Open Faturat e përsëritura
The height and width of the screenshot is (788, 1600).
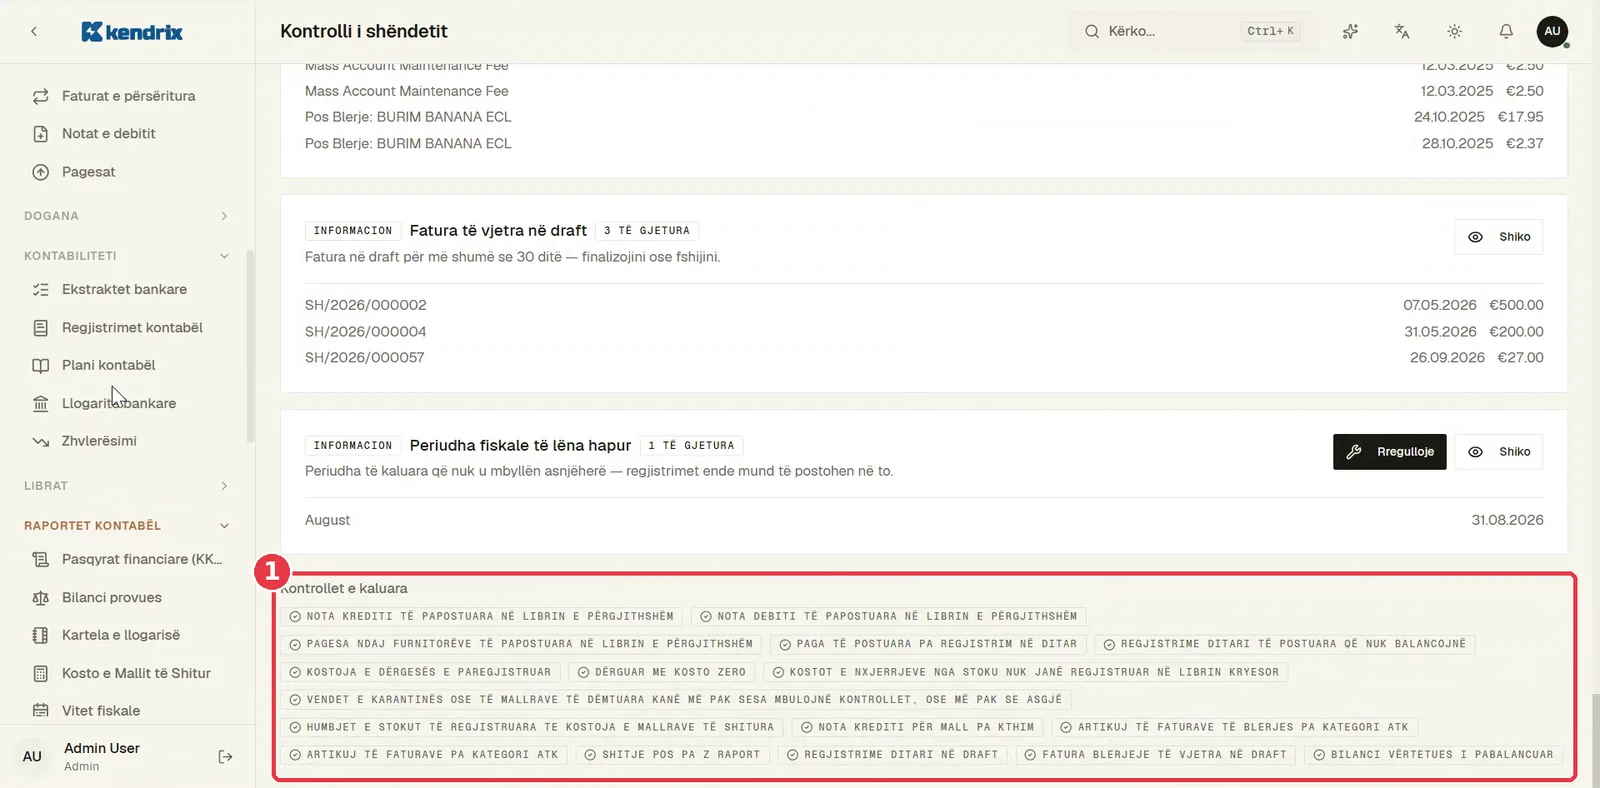[x=128, y=96]
